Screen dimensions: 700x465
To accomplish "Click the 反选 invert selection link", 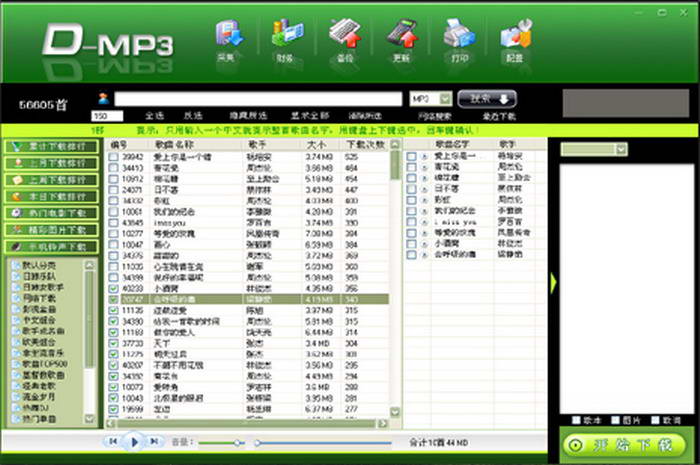I will 193,116.
